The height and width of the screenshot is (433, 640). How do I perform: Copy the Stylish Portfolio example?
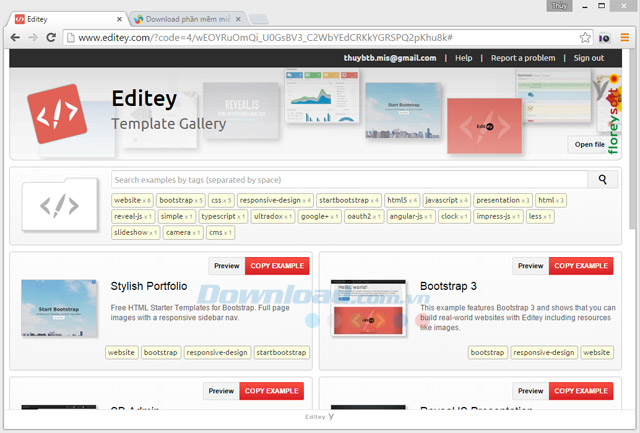click(x=277, y=266)
